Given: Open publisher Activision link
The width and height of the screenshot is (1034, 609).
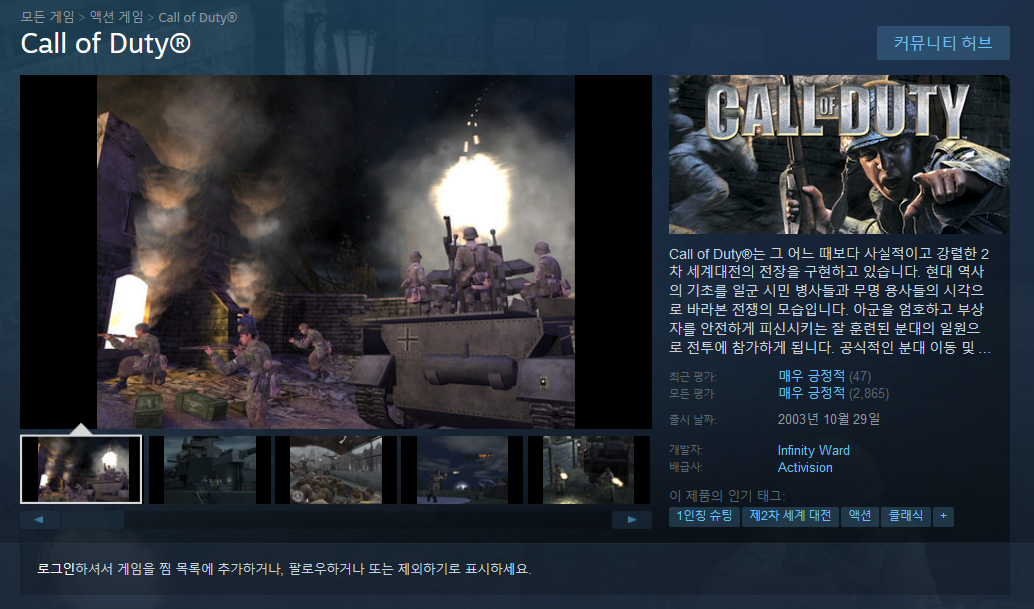Looking at the screenshot, I should [x=805, y=467].
